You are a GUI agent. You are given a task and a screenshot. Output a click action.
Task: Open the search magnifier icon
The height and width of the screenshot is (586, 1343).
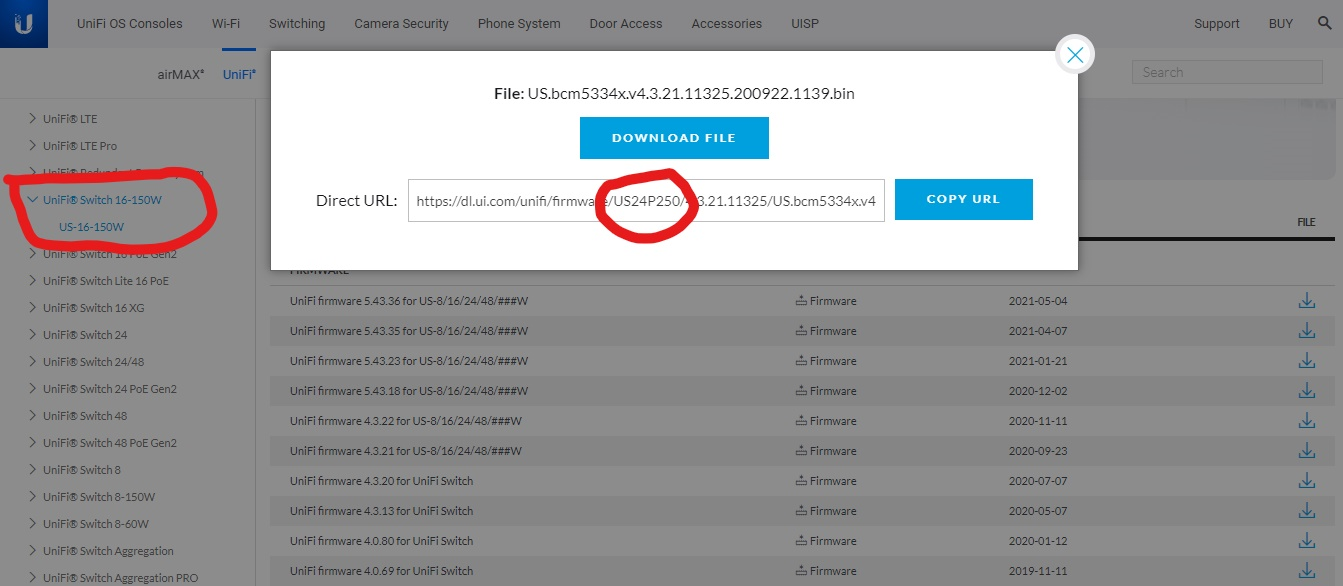[1324, 24]
